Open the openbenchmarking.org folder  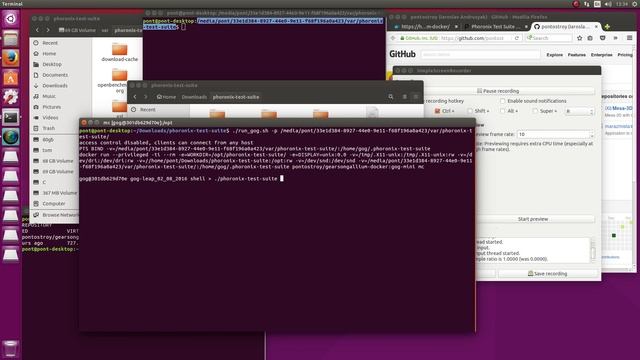[112, 80]
